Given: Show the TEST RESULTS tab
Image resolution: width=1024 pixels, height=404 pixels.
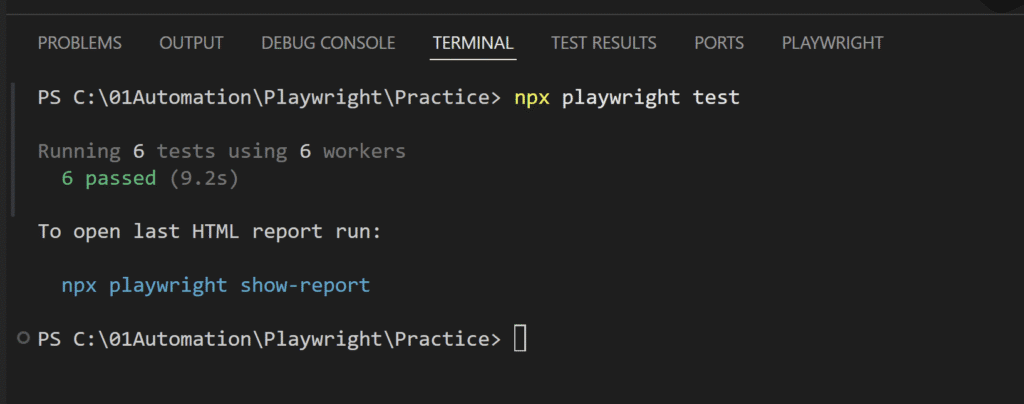Looking at the screenshot, I should click(x=603, y=43).
